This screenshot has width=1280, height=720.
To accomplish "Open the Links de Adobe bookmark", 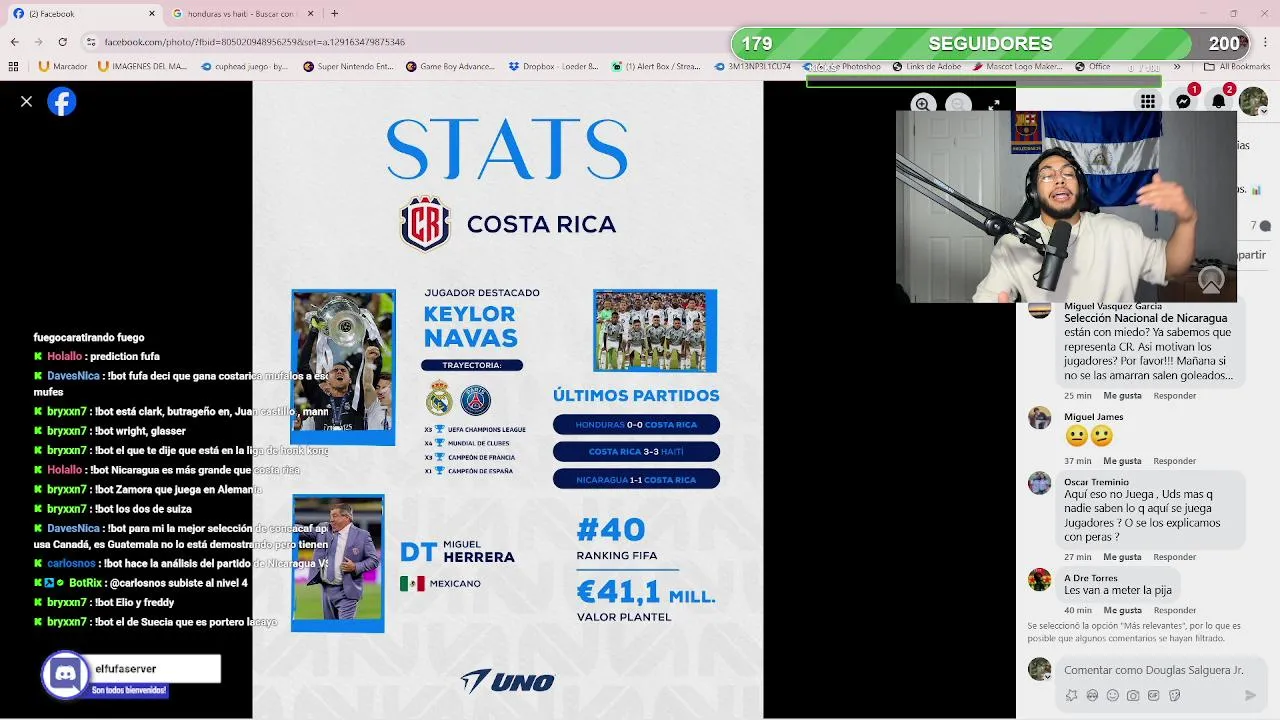I will [x=927, y=67].
